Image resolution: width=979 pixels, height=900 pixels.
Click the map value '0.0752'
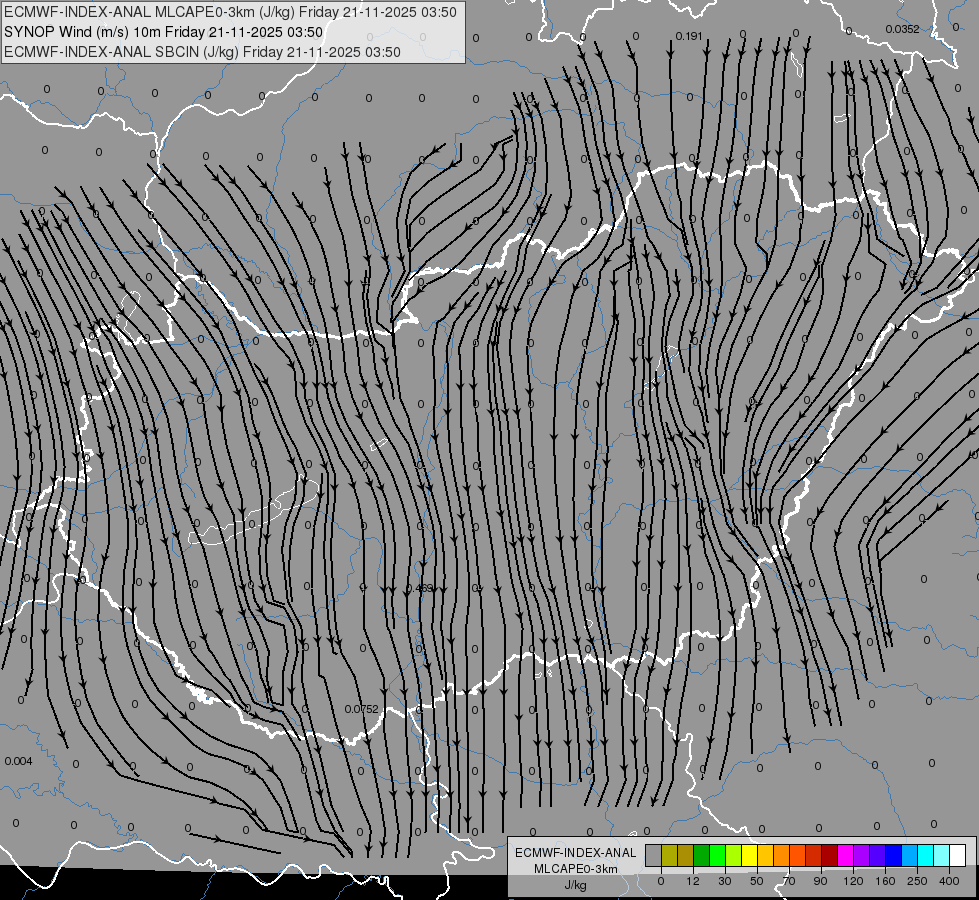click(362, 709)
